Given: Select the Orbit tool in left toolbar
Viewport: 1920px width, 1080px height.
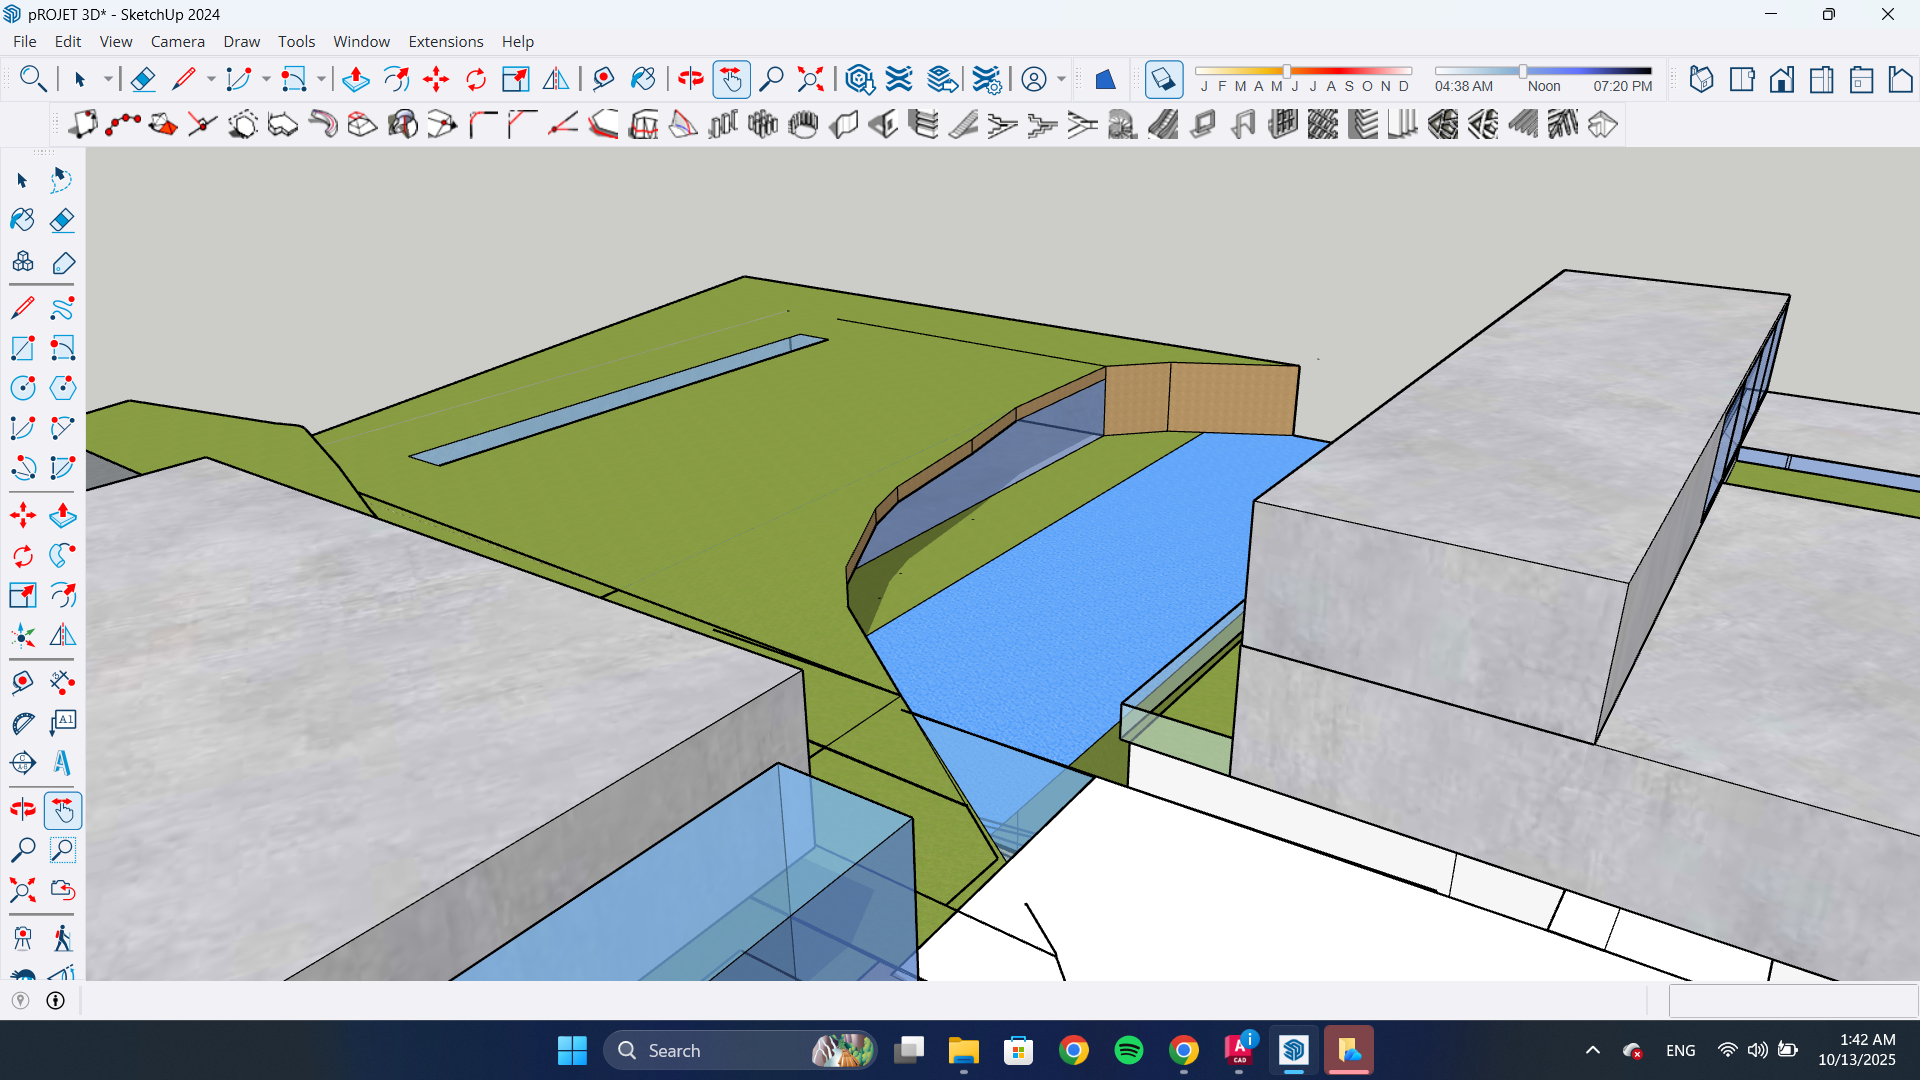Looking at the screenshot, I should click(22, 809).
